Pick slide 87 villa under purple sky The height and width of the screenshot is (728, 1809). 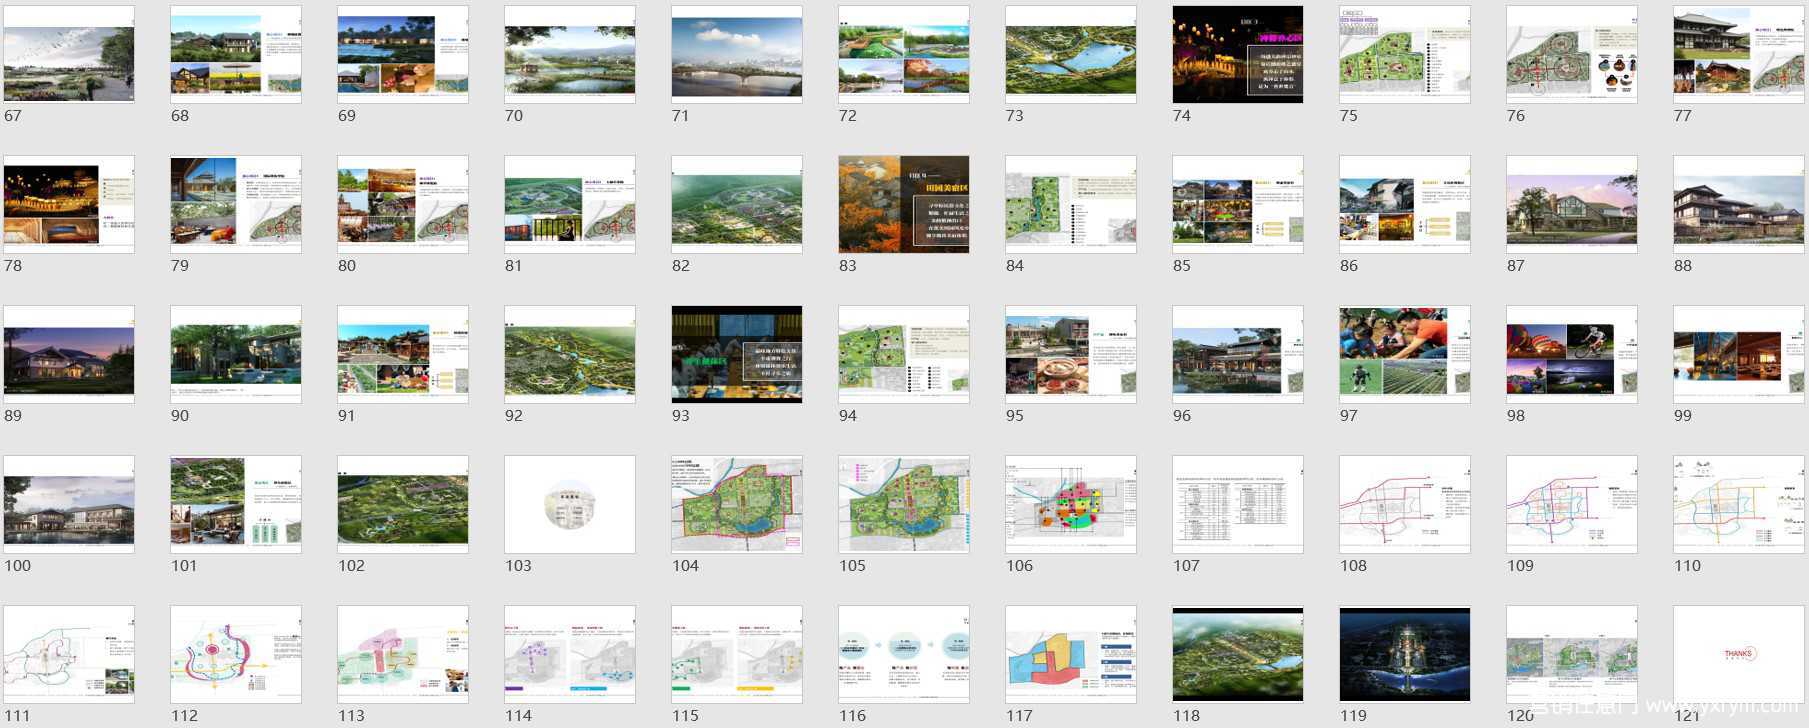(1572, 204)
